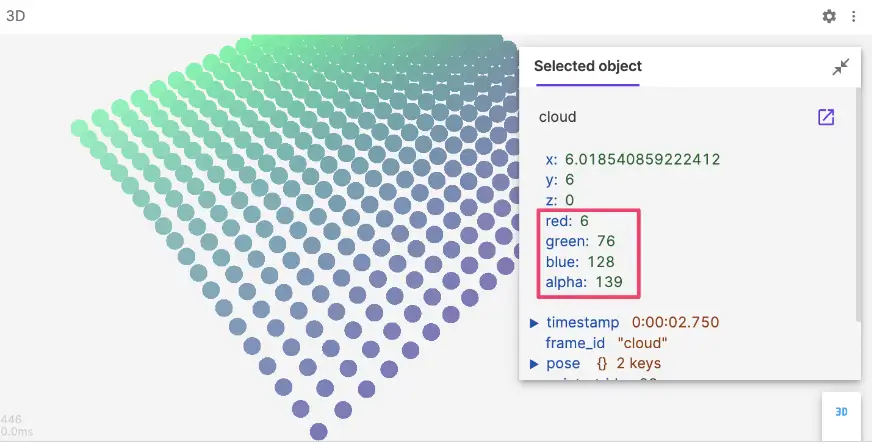Click the 3D panel title
The width and height of the screenshot is (872, 444).
[15, 15]
